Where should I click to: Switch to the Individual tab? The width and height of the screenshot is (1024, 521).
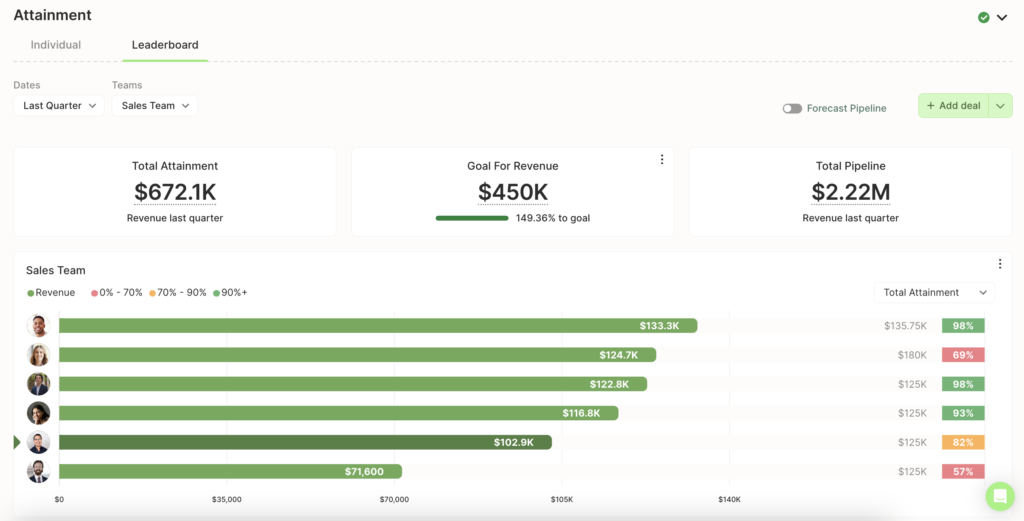click(x=56, y=45)
